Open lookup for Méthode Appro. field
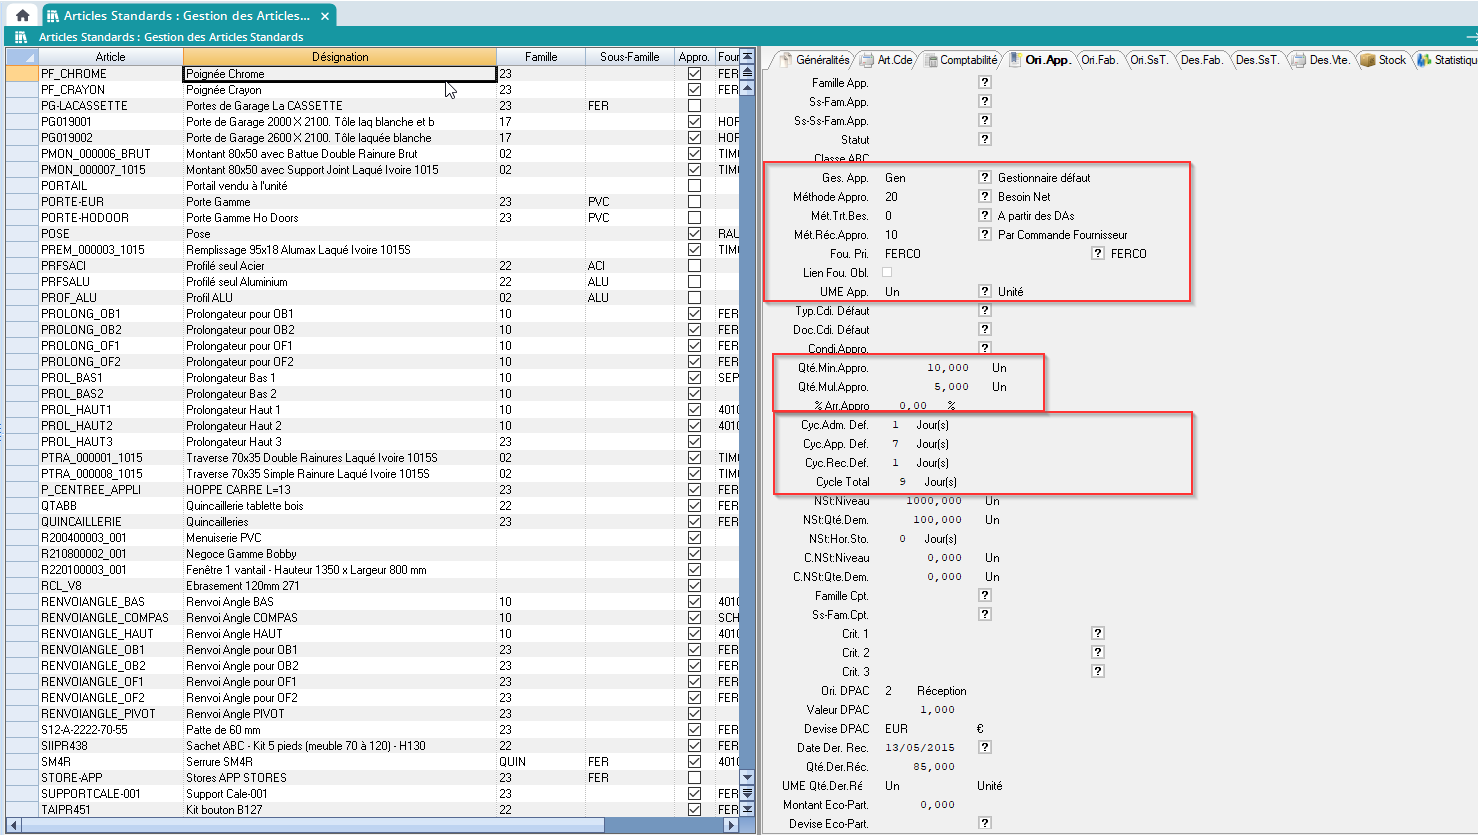Screen dimensions: 1478x835 click(985, 197)
